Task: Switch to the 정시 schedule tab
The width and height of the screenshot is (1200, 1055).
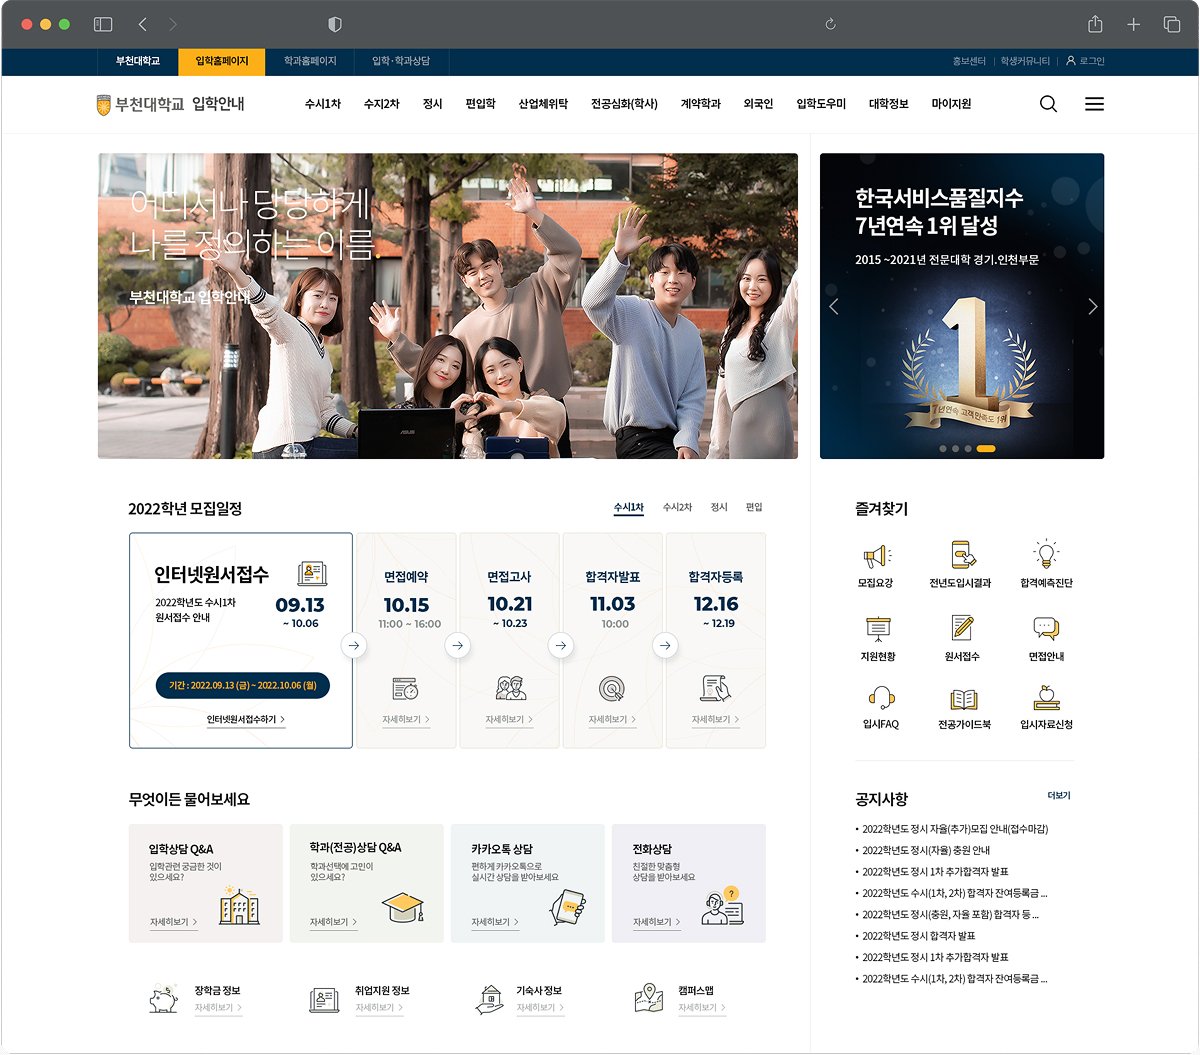Action: [719, 508]
